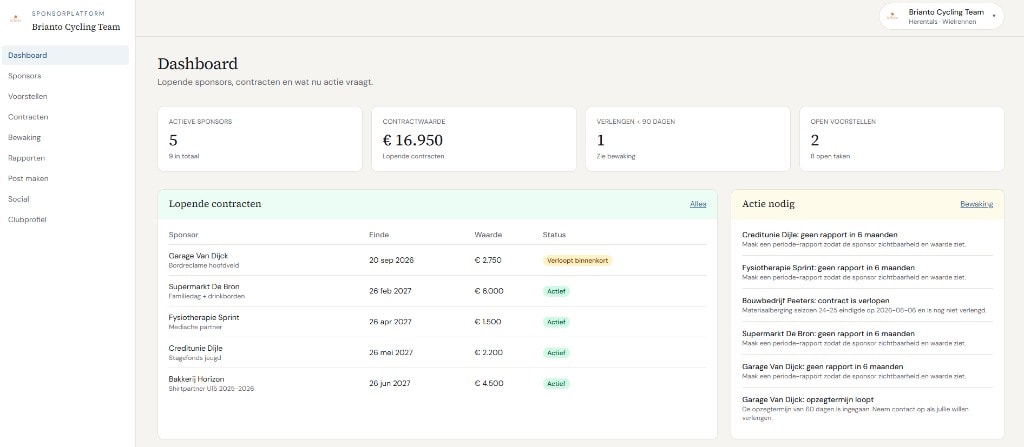Open Bouwbedrijf Peeters: contract is verlopen item
Viewport: 1024px width, 447px height.
(867, 305)
